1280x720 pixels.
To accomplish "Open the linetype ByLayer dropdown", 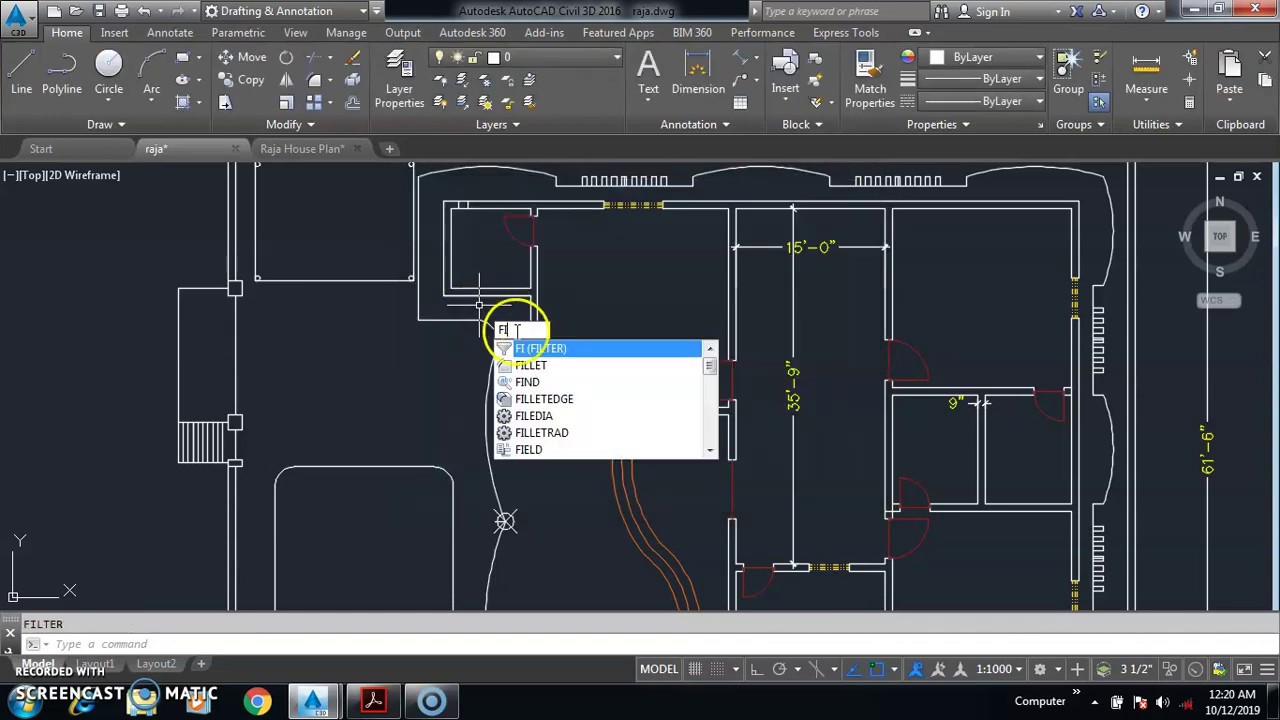I will [984, 101].
